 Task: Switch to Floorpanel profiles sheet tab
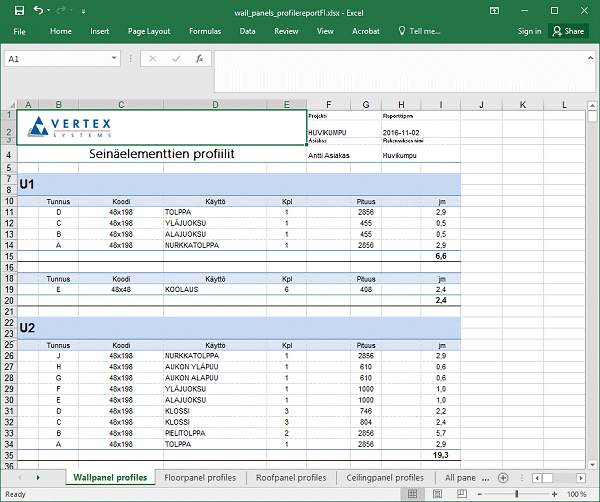(x=201, y=478)
